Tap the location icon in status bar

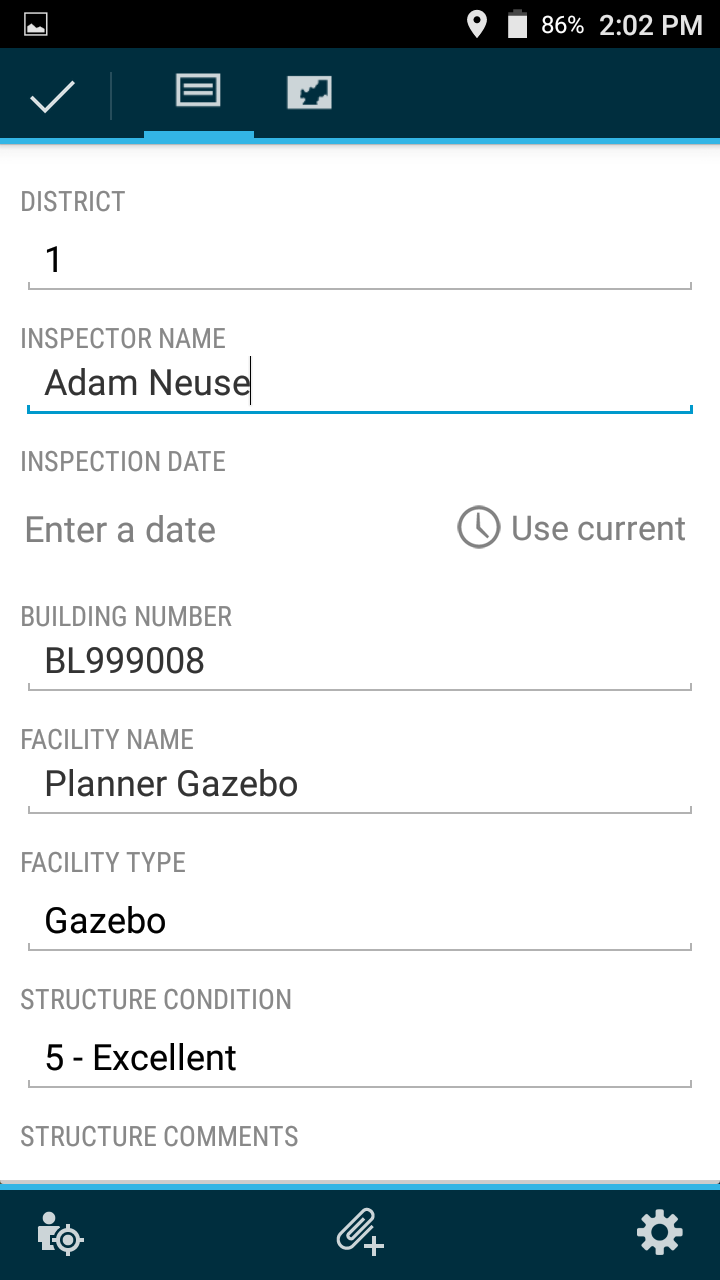[x=477, y=25]
